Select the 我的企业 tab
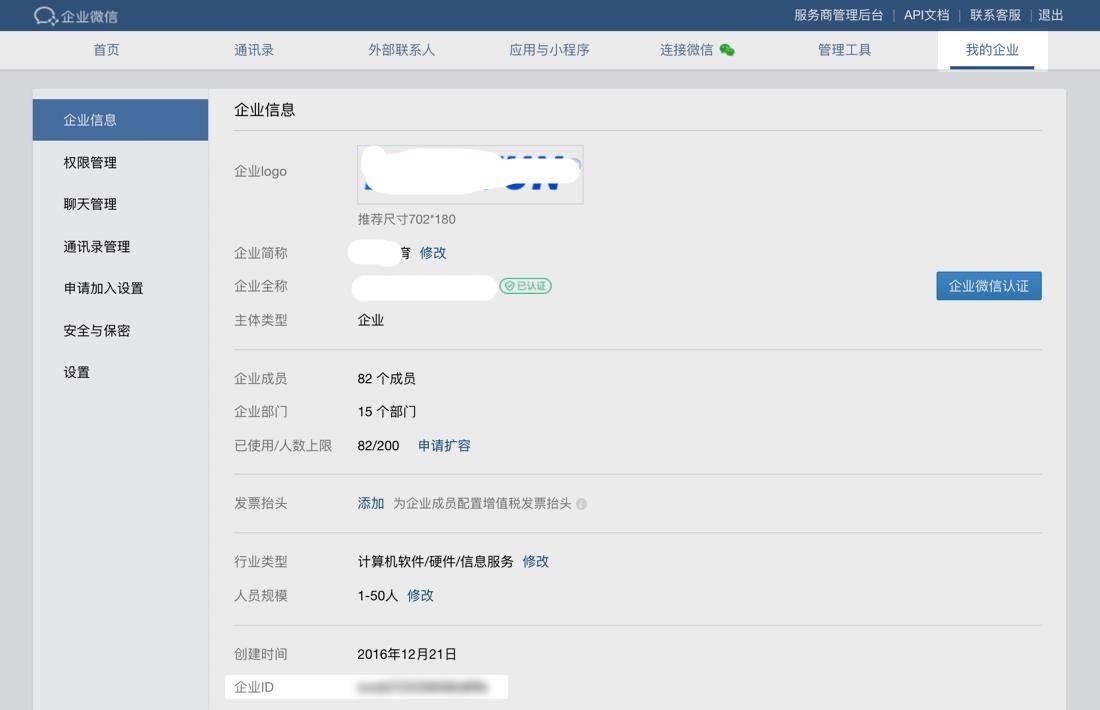This screenshot has width=1100, height=710. tap(992, 50)
